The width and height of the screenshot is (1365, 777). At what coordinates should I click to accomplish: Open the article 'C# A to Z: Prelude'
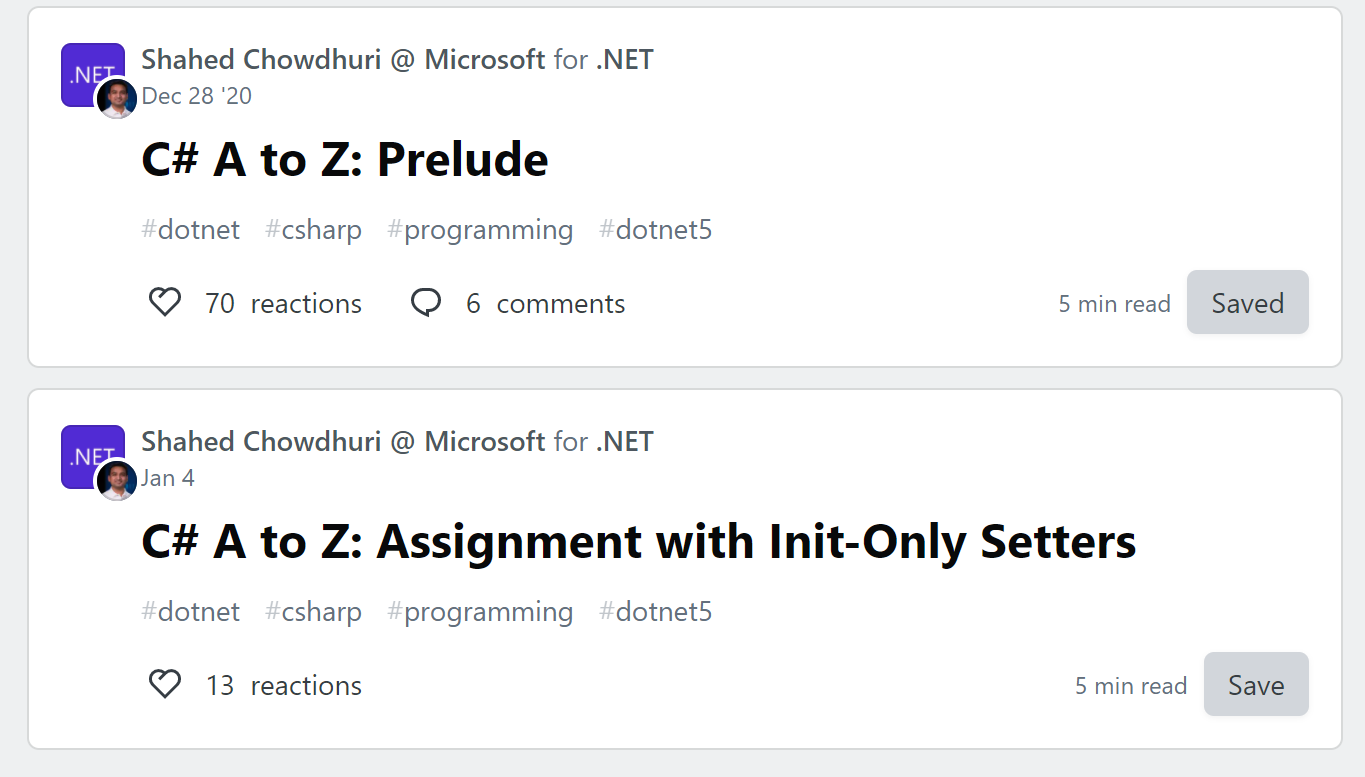345,159
